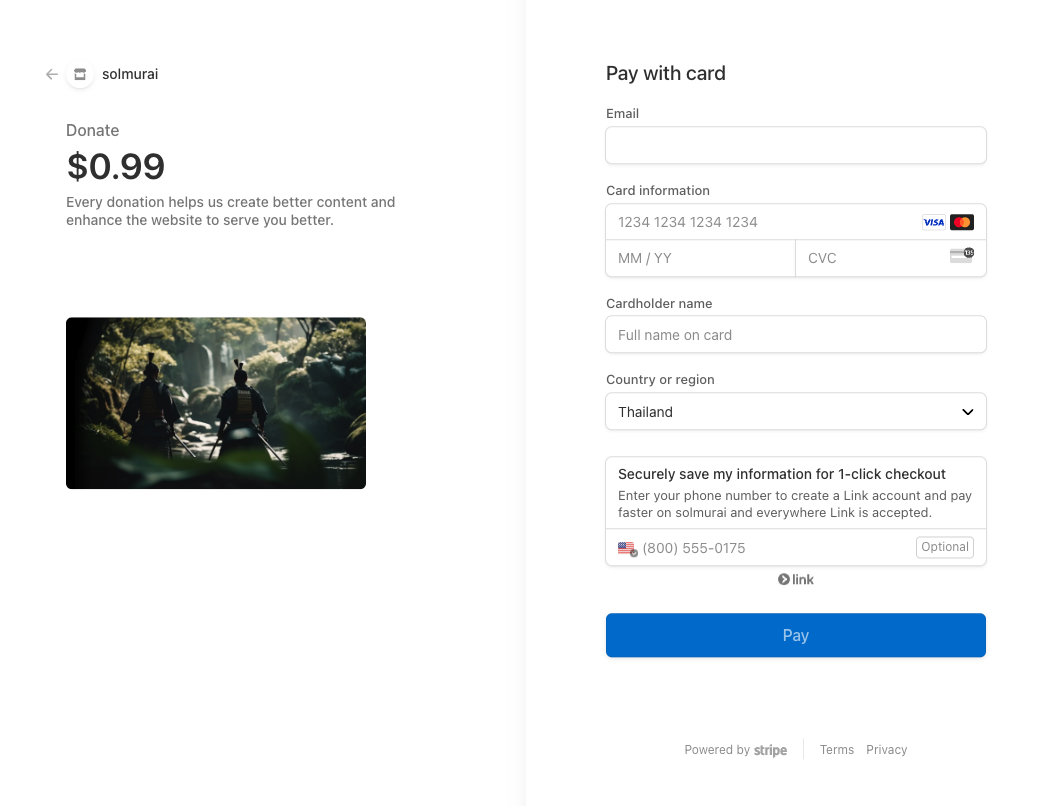Click the US flag phone country selector
This screenshot has width=1044, height=806.
pyautogui.click(x=627, y=548)
